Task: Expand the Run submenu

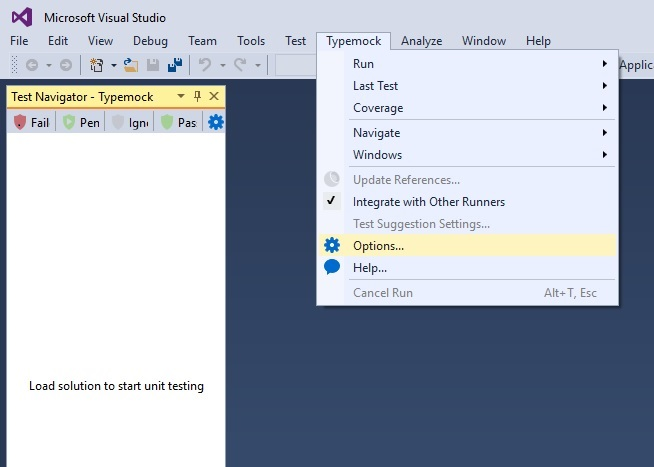Action: (x=364, y=63)
